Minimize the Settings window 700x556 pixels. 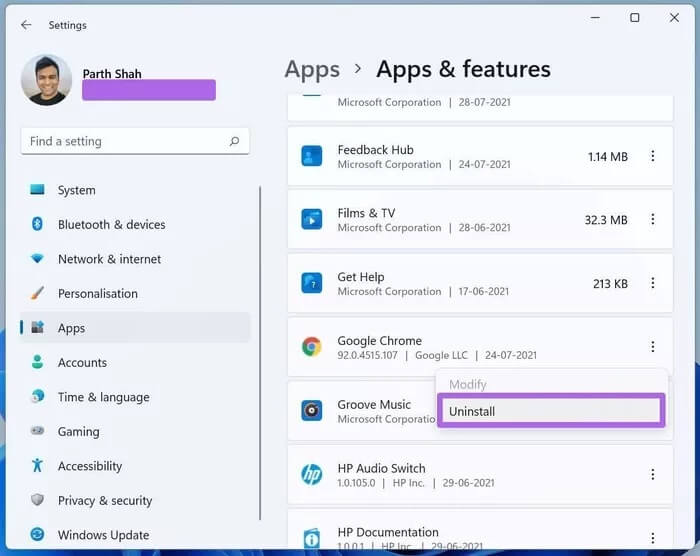click(x=595, y=18)
